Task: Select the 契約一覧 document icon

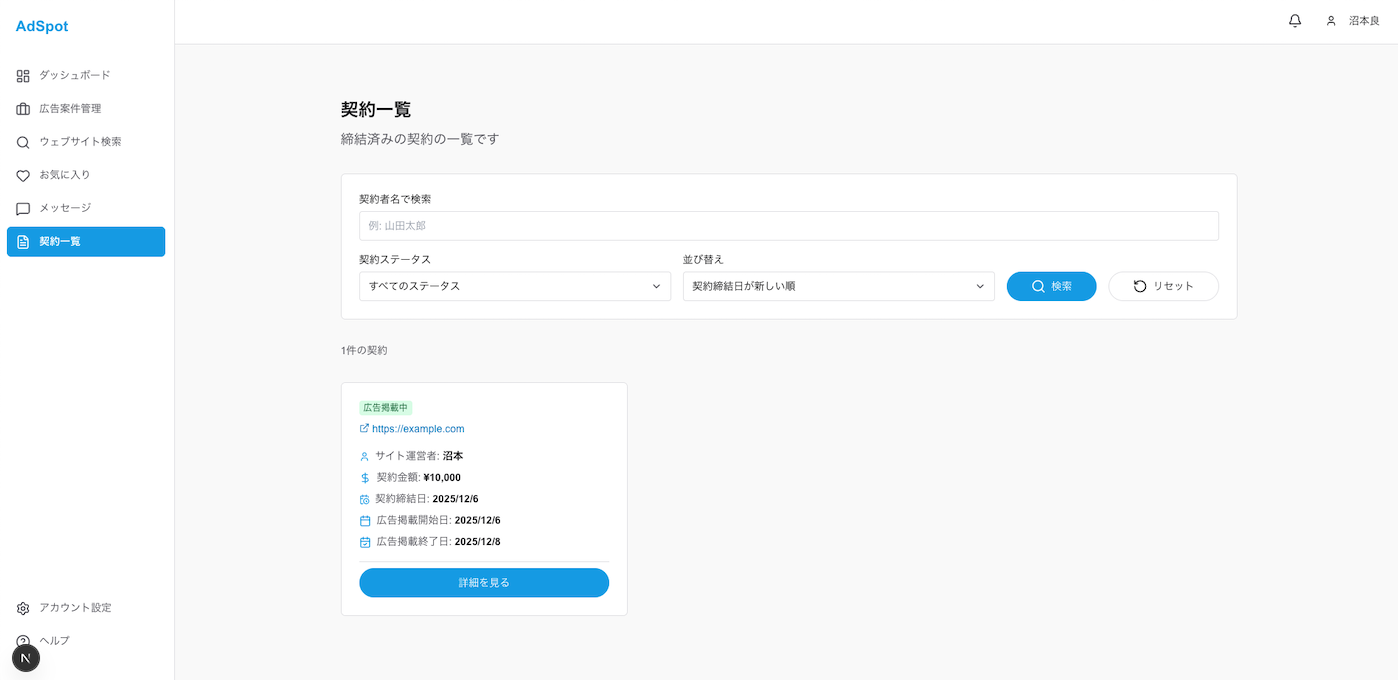Action: click(x=21, y=241)
